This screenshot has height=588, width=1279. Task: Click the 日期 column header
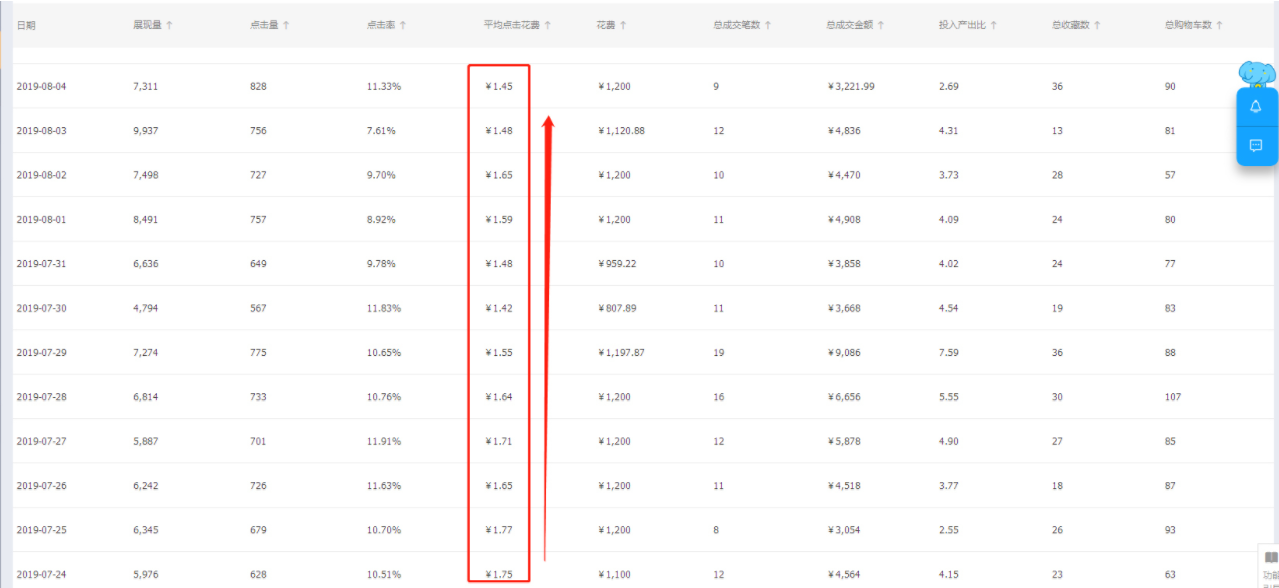[x=26, y=25]
